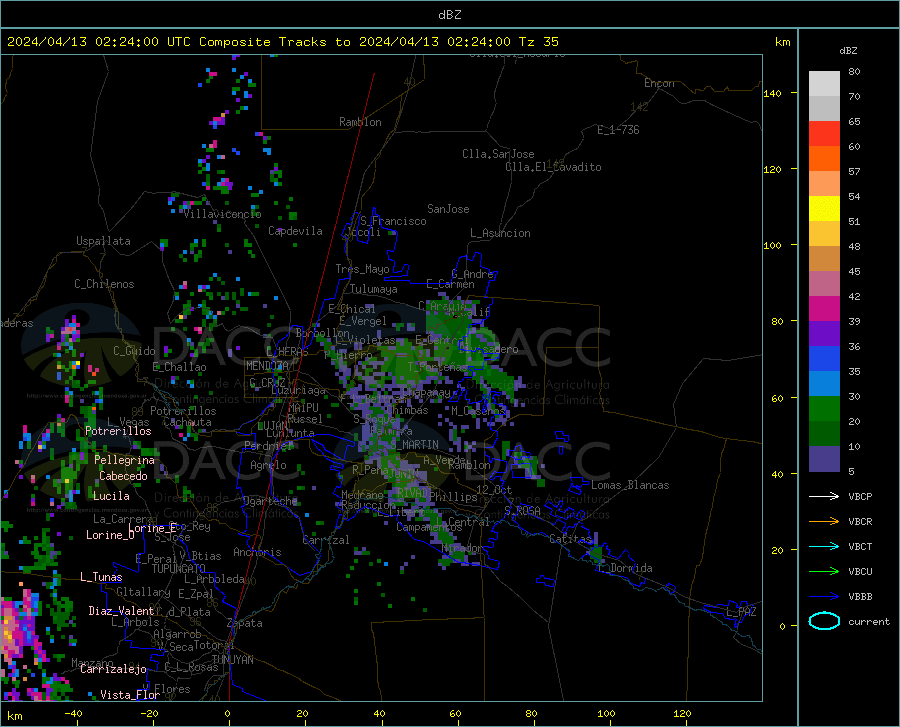The width and height of the screenshot is (900, 727).
Task: Click the C_Chilenos map label
Action: point(104,284)
